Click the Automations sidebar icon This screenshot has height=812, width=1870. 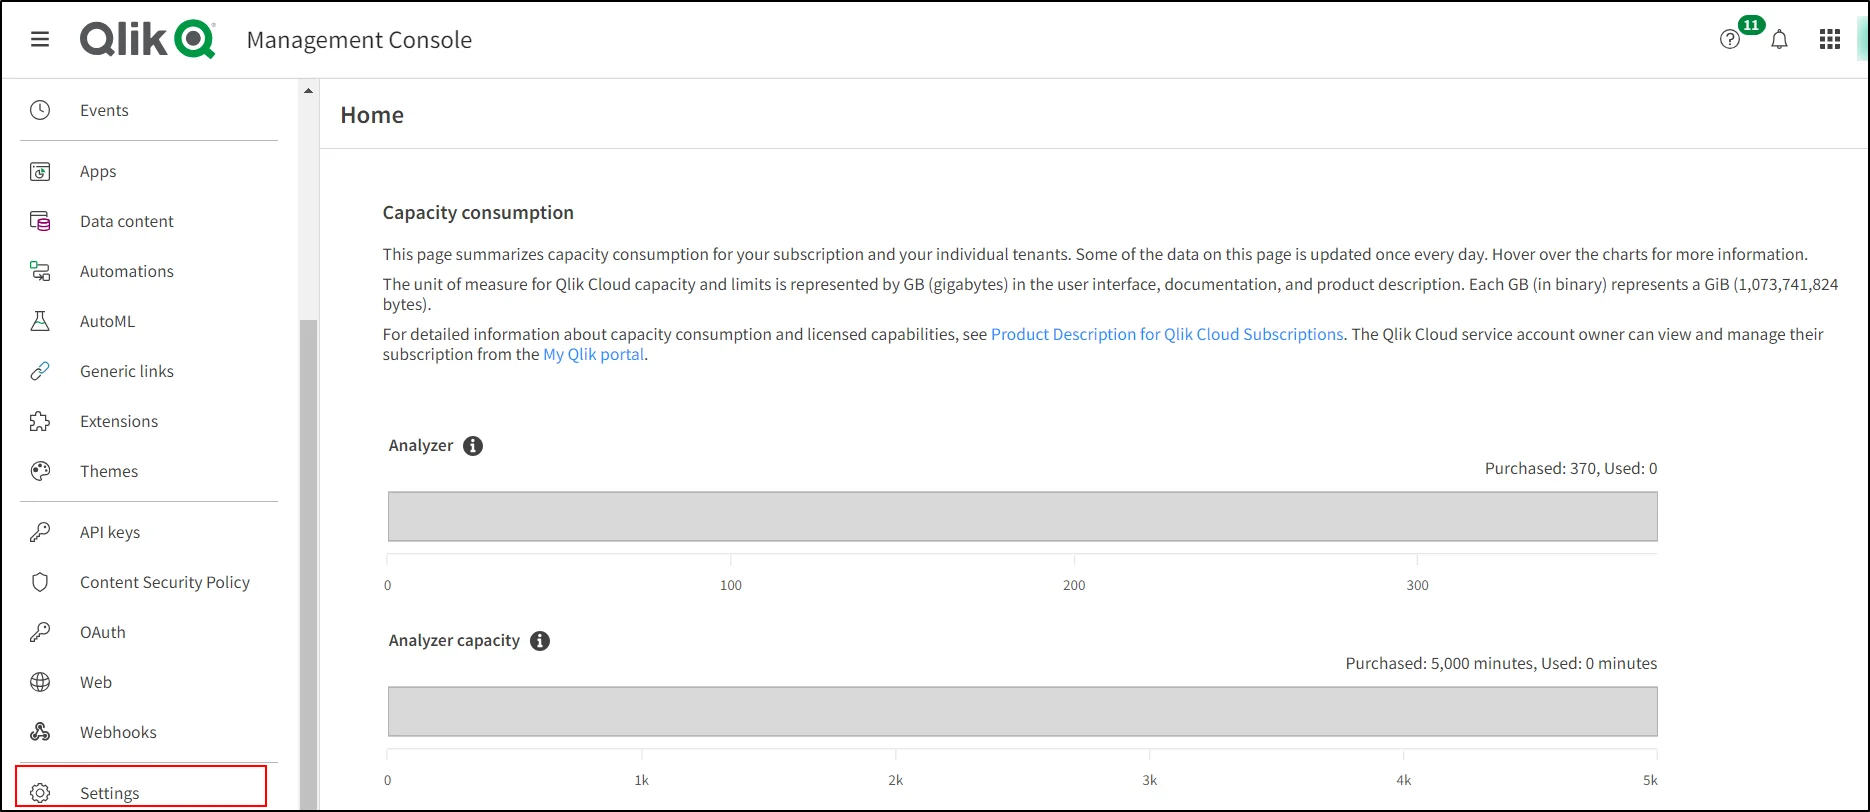click(x=40, y=271)
